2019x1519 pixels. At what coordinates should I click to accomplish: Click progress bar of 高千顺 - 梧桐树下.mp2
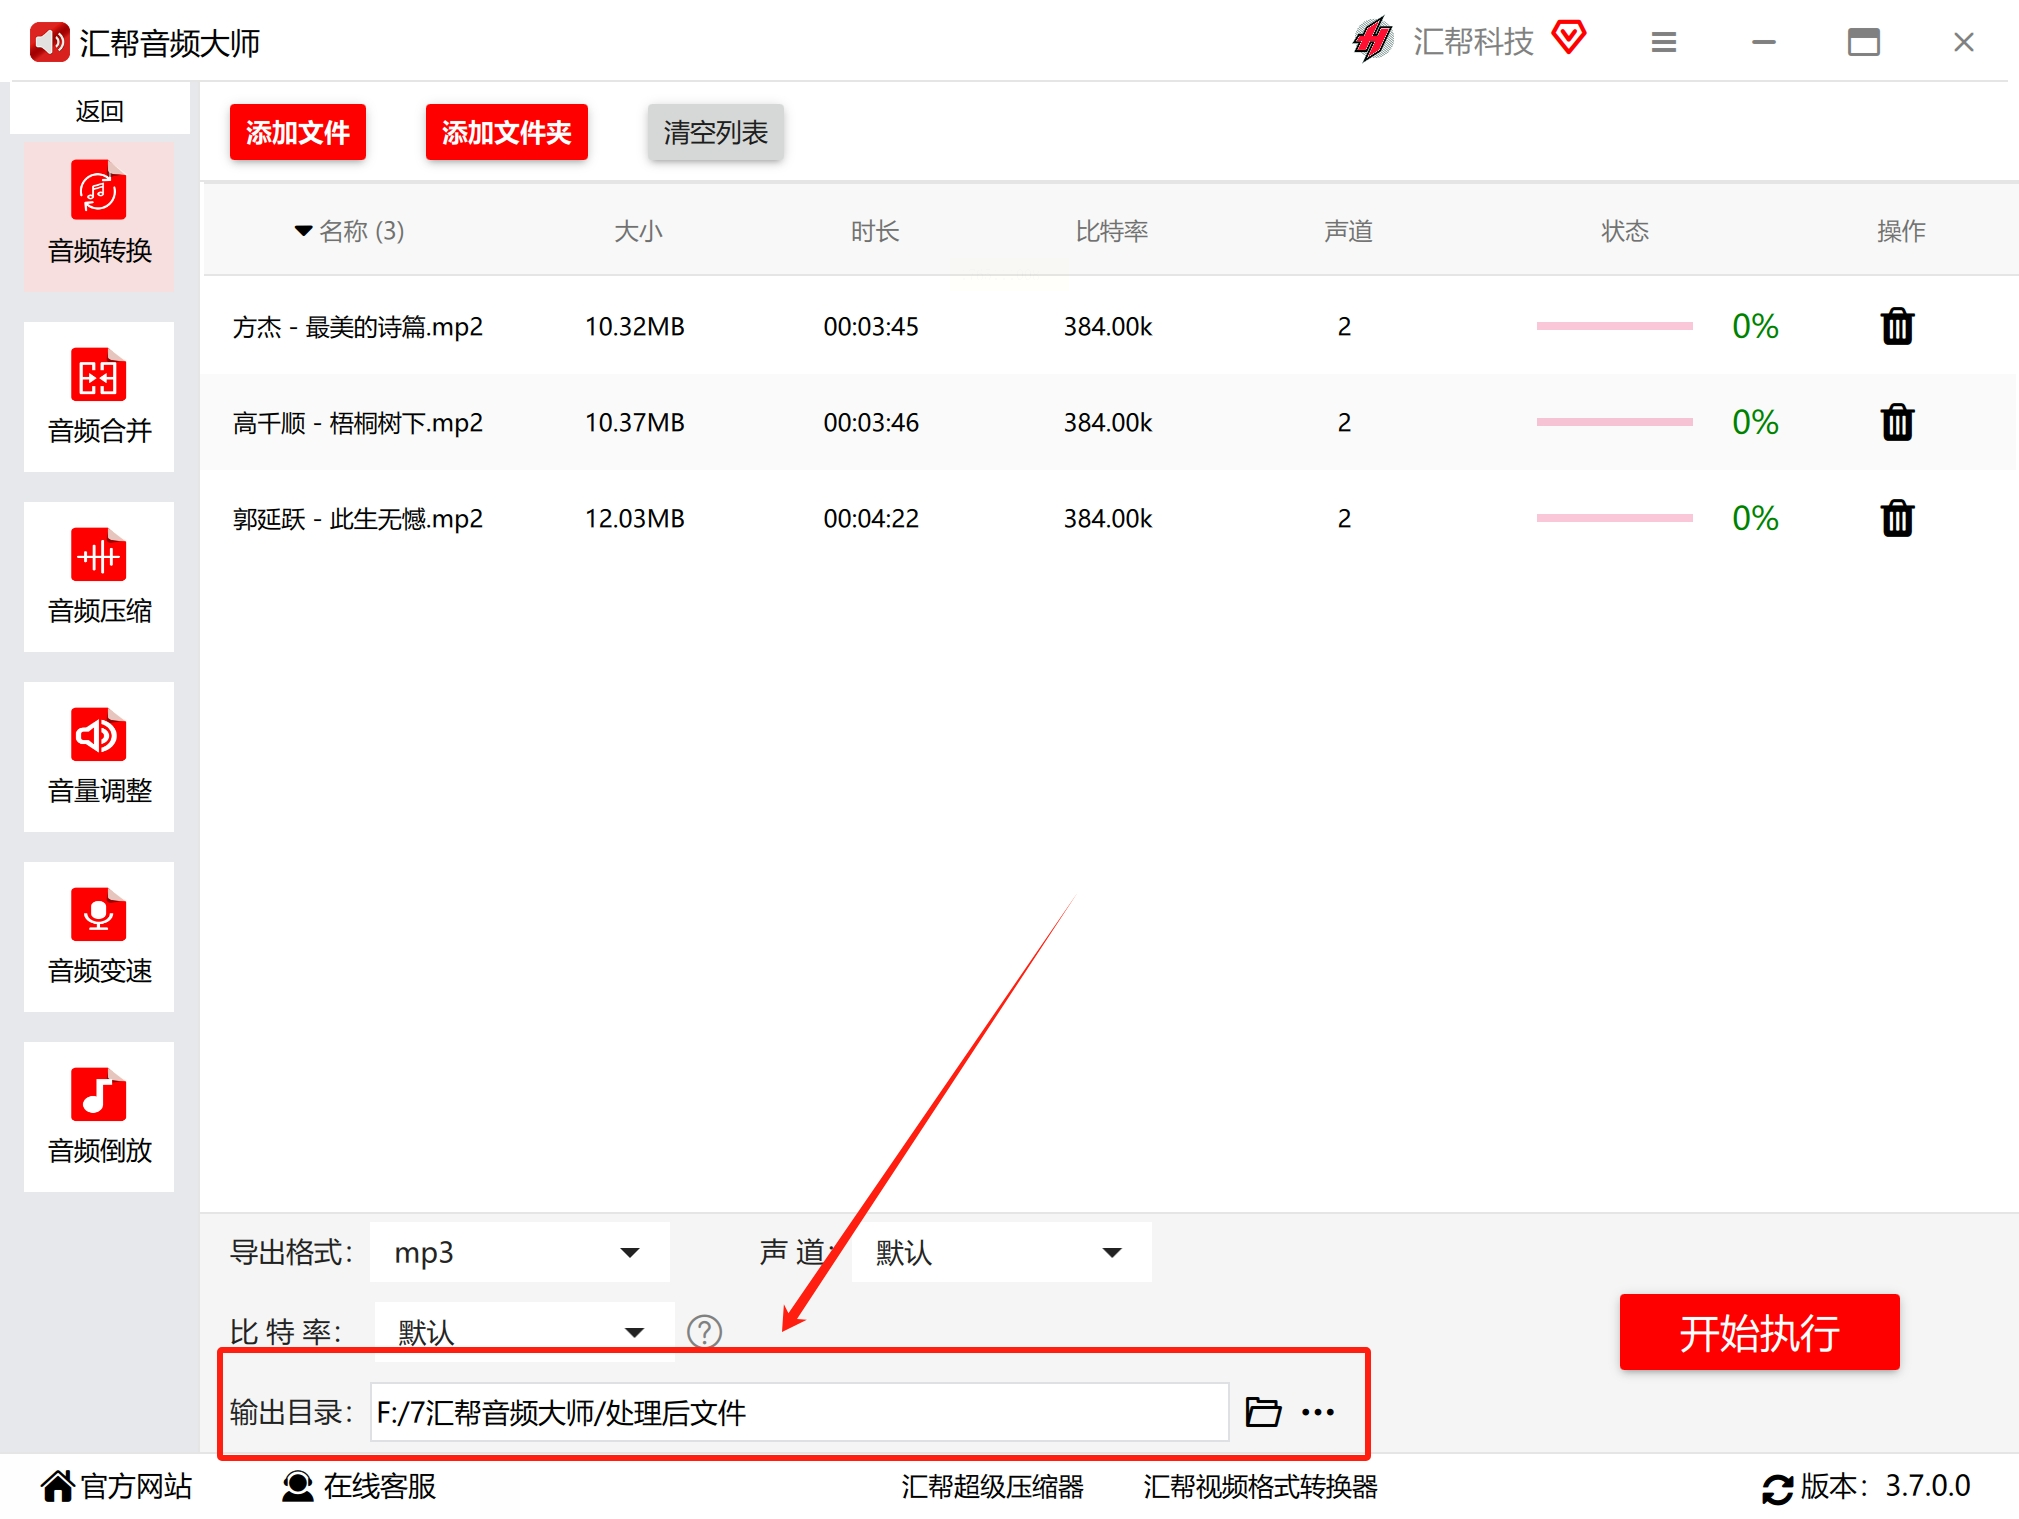(x=1613, y=422)
